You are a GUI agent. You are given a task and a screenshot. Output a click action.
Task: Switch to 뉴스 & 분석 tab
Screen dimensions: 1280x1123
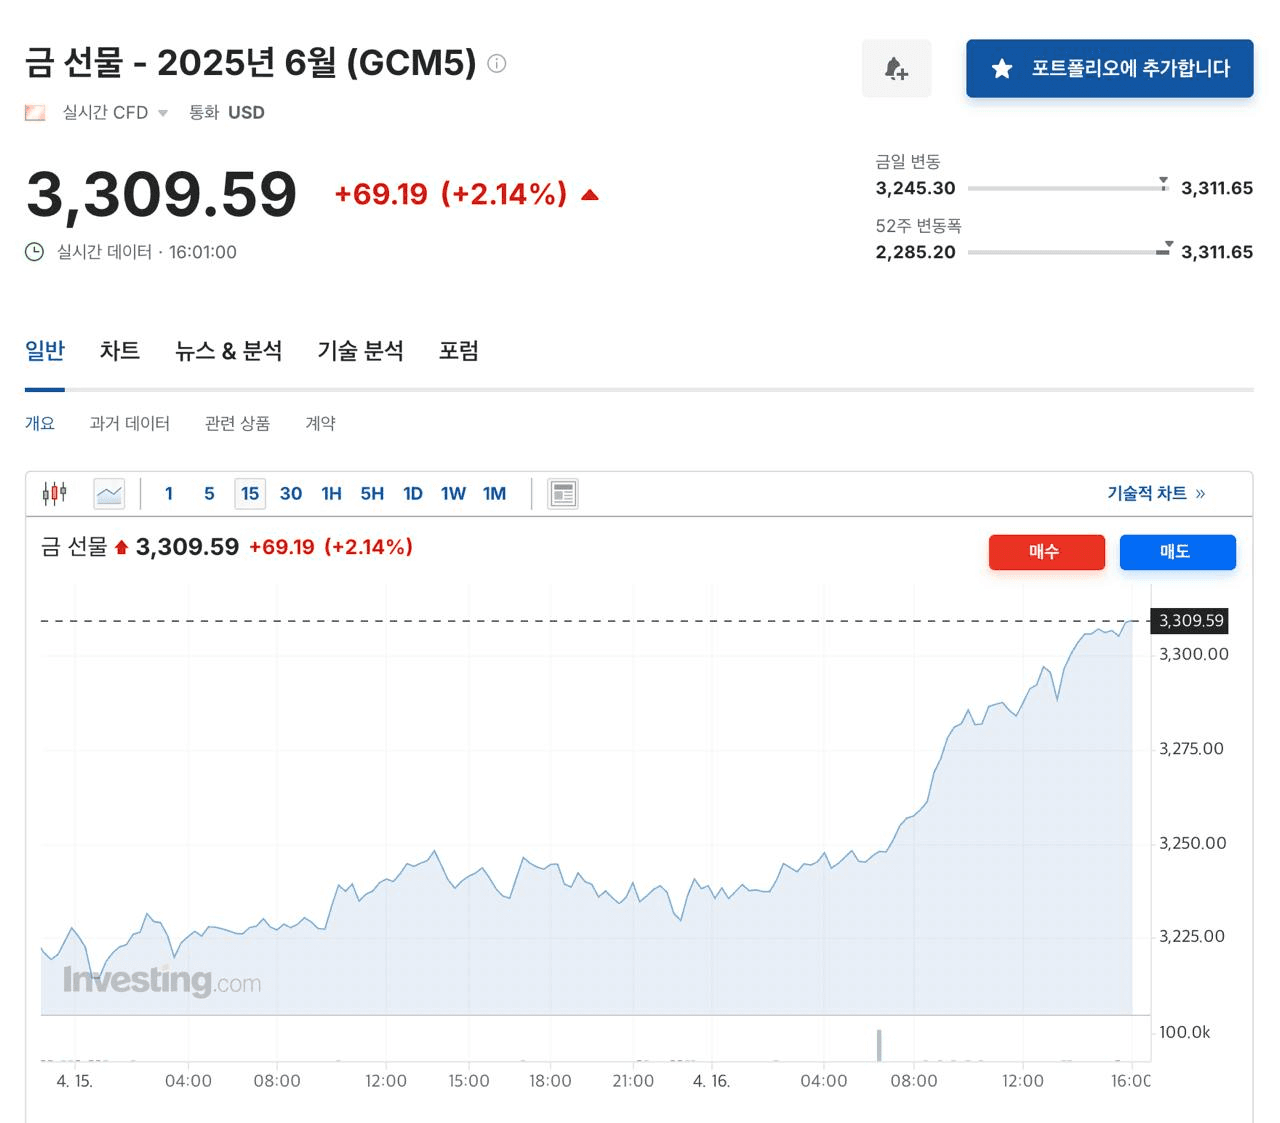[x=228, y=351]
